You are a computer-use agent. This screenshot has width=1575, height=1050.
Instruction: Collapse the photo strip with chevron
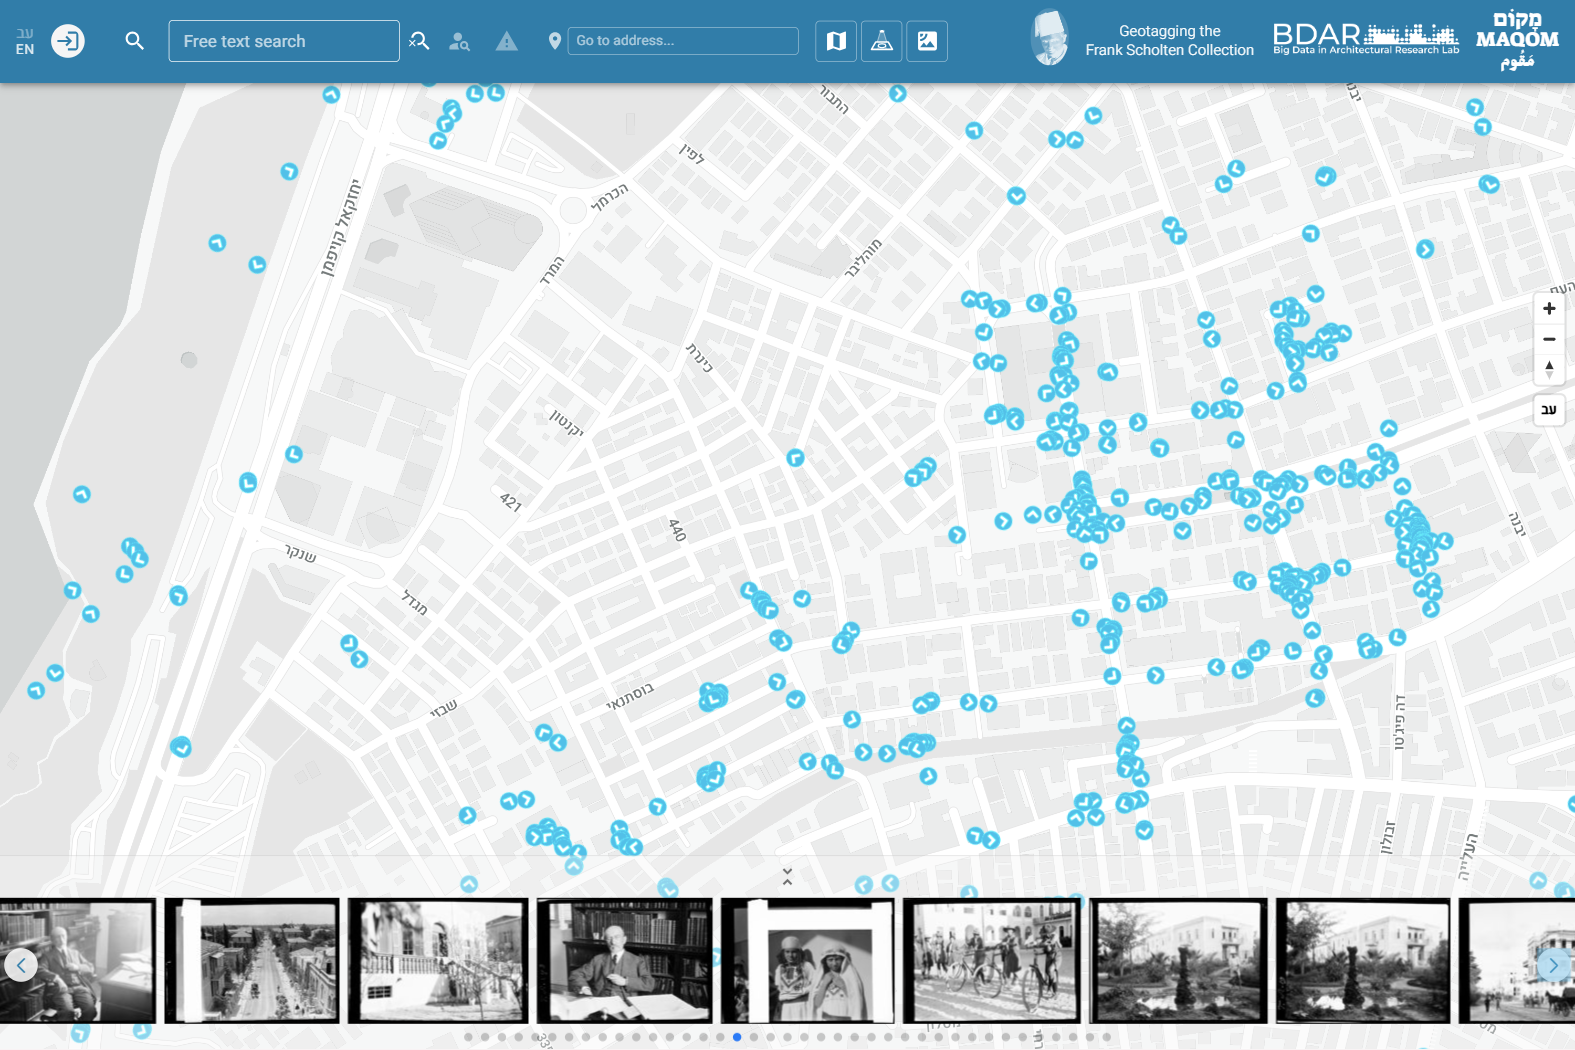coord(787,877)
